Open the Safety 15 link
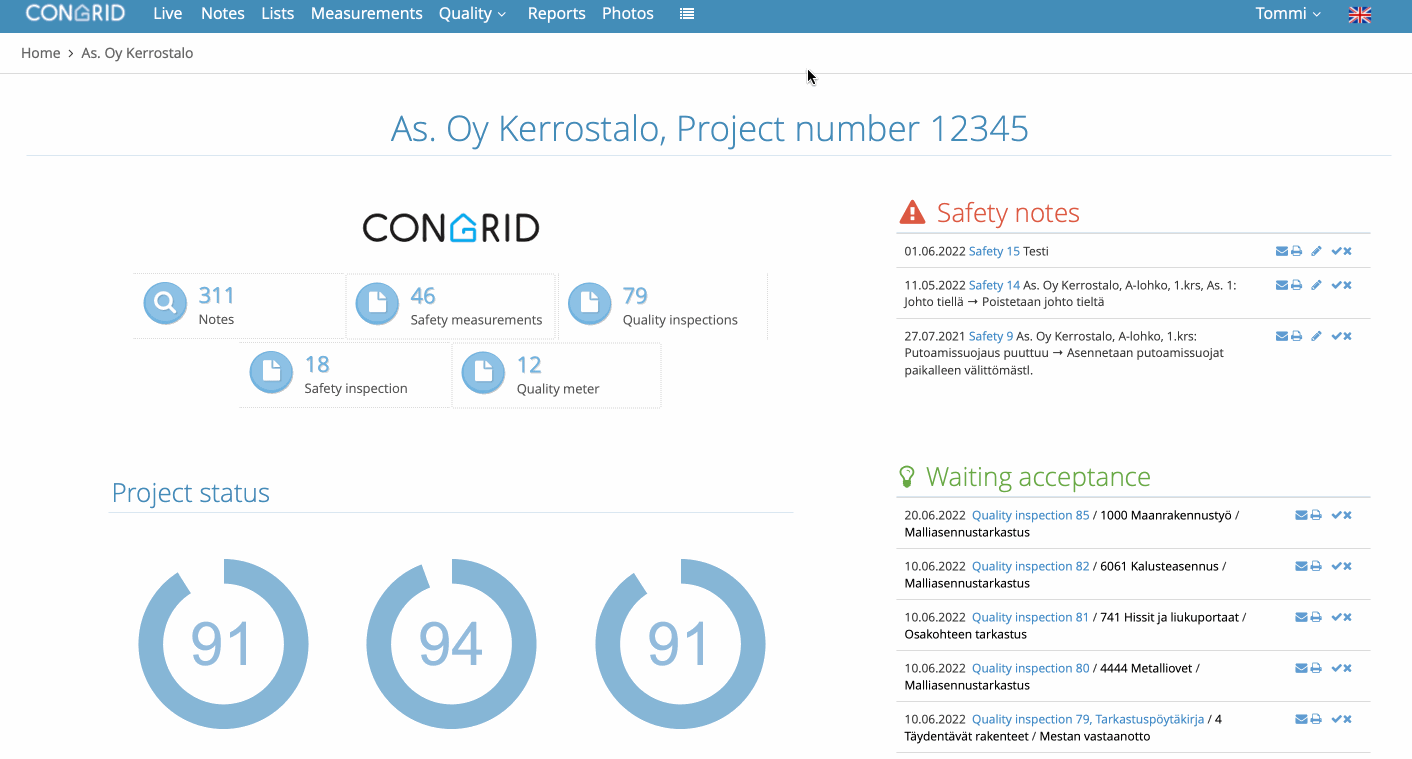The width and height of the screenshot is (1412, 759). (994, 252)
